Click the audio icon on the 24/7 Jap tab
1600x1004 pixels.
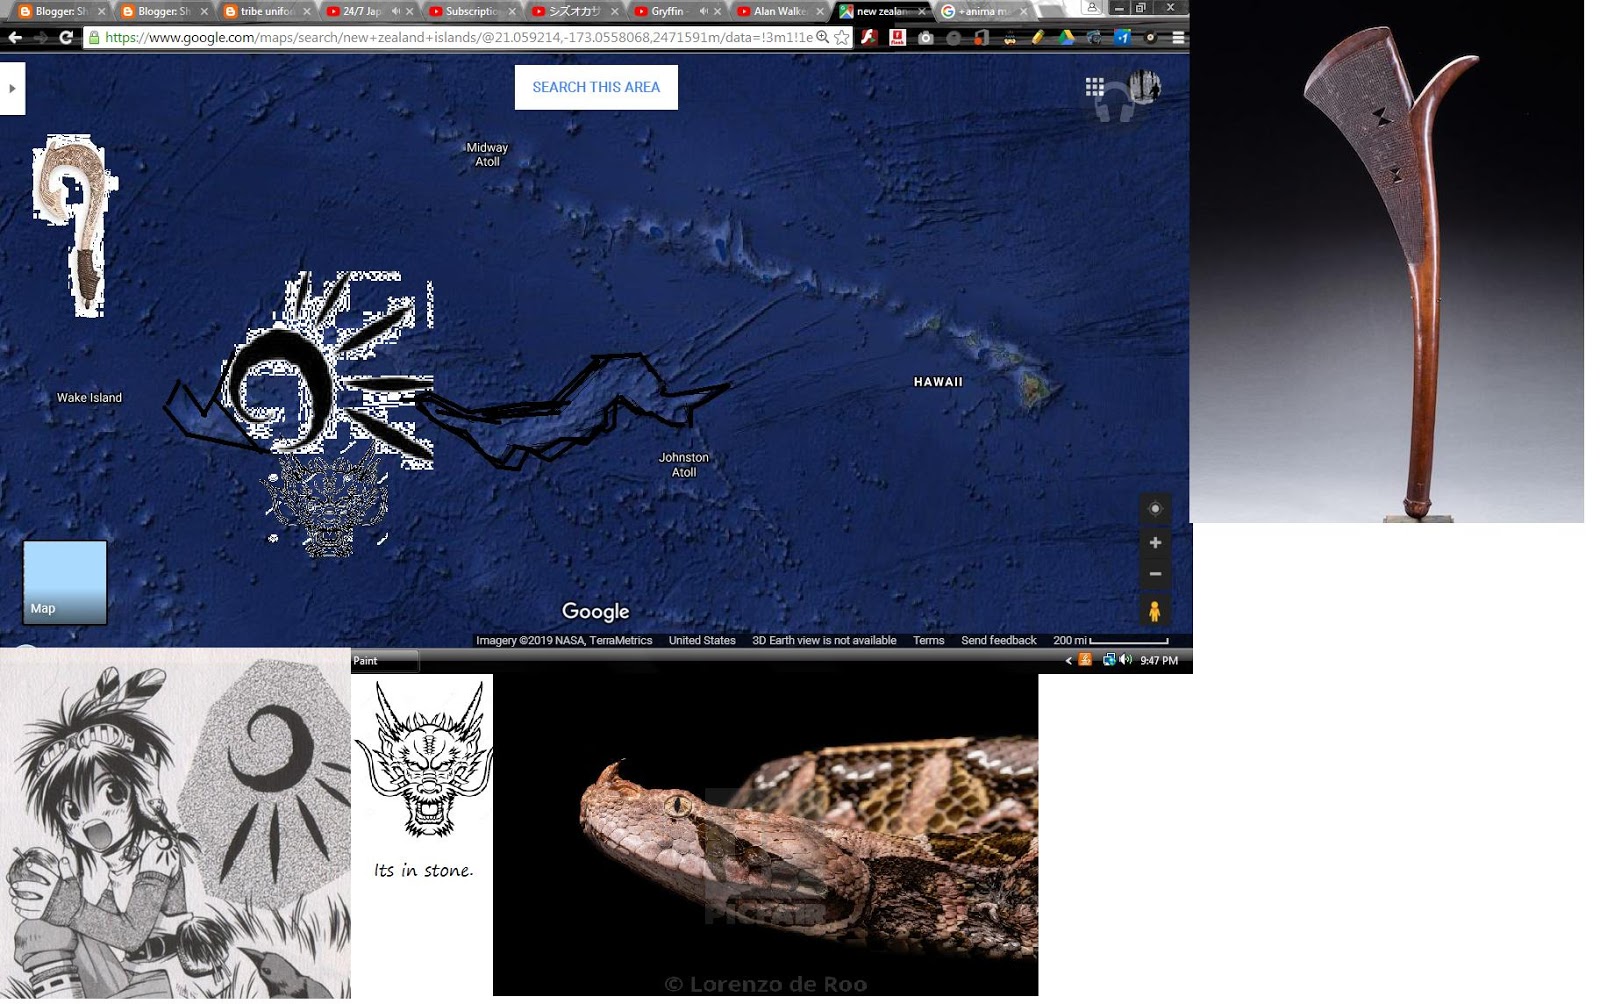(396, 11)
